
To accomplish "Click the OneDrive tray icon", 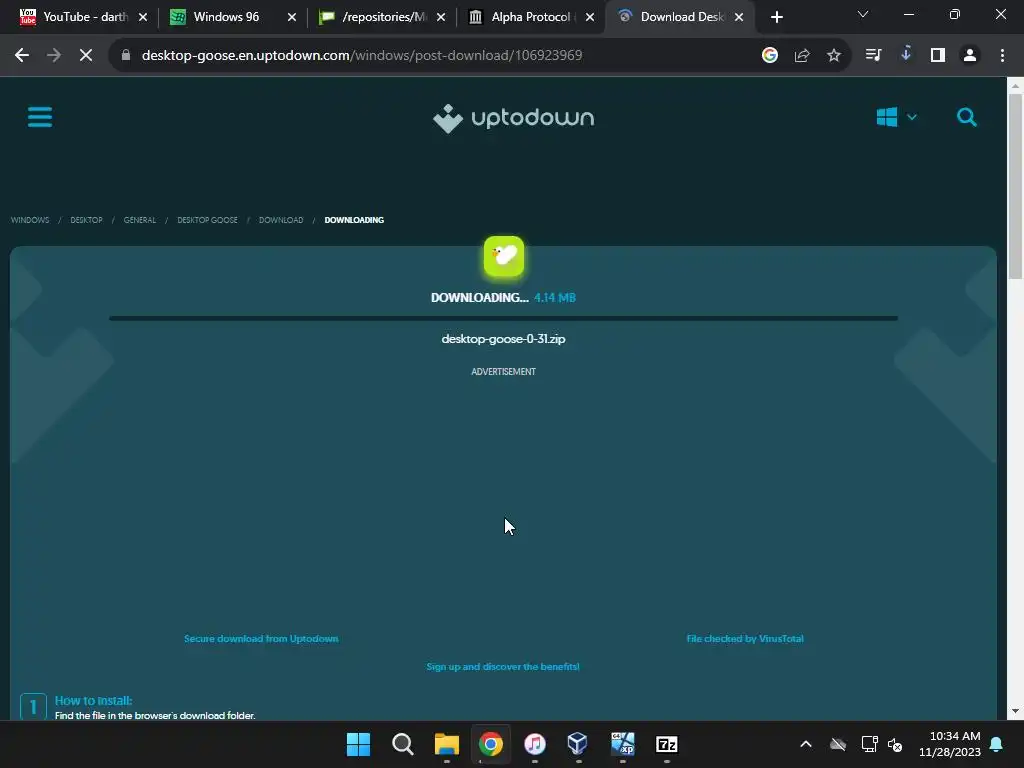I will [x=838, y=744].
